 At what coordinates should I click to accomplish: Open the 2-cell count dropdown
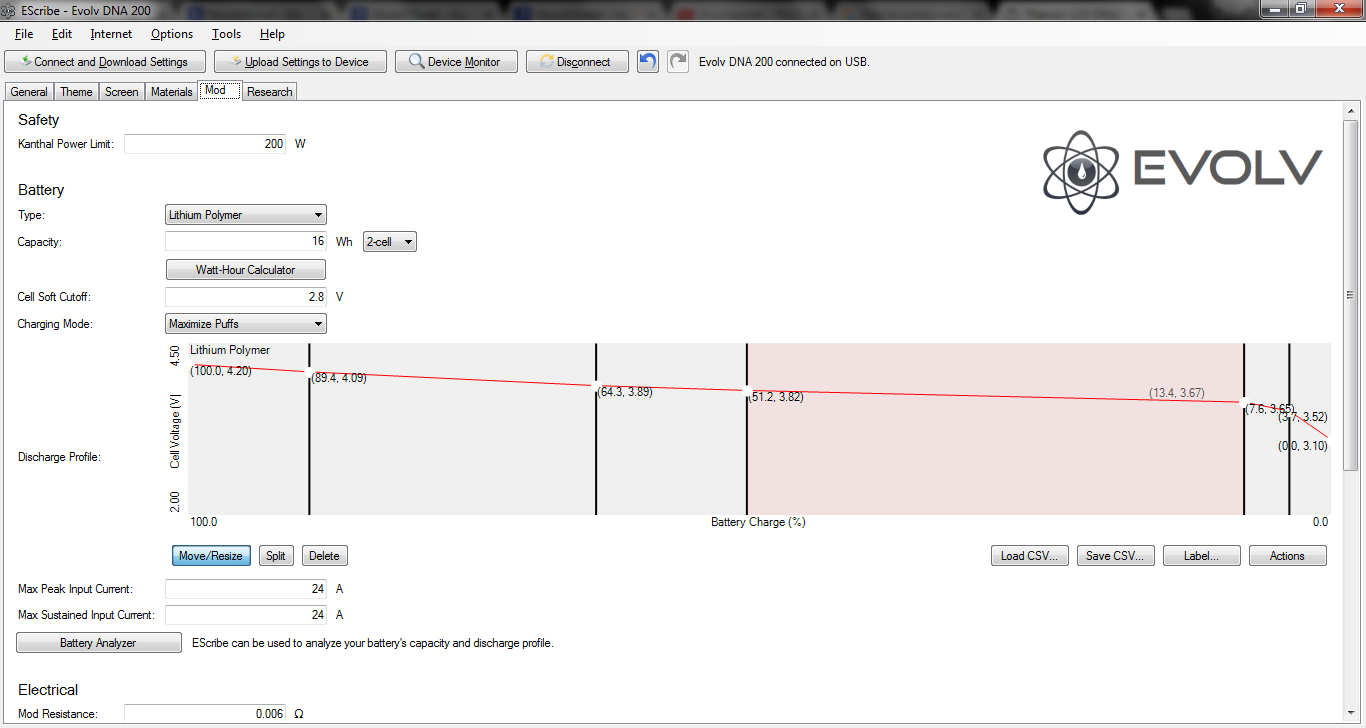[389, 242]
